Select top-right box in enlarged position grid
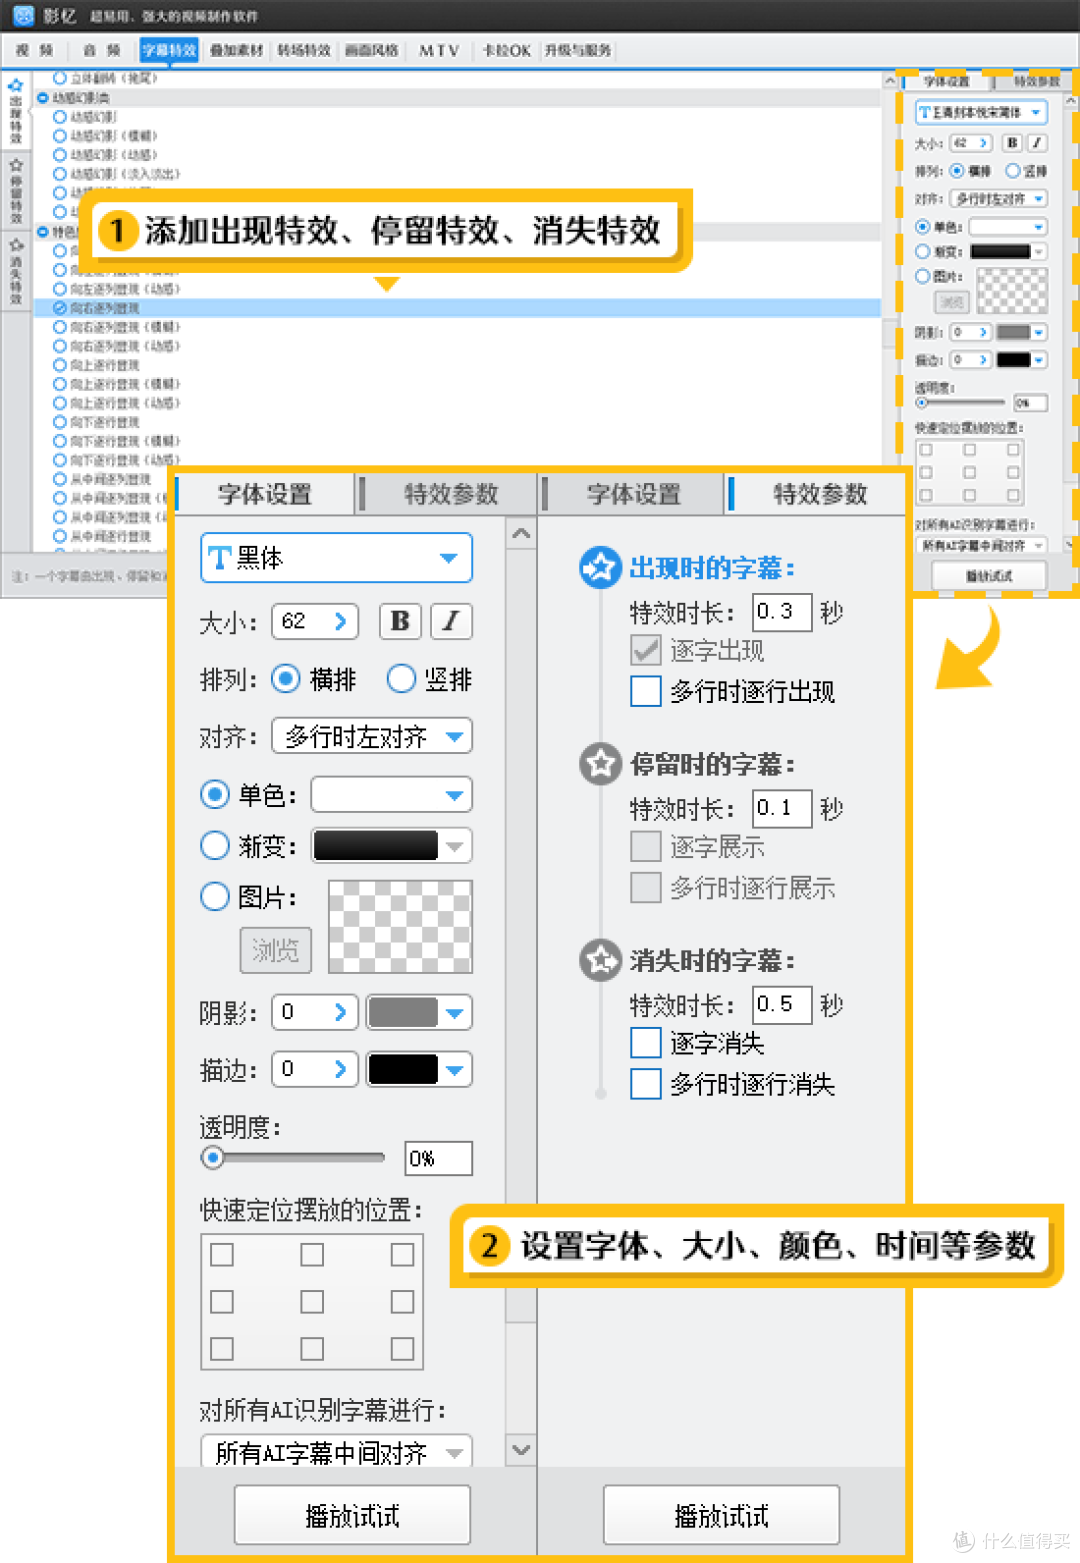The width and height of the screenshot is (1080, 1563). (x=402, y=1254)
